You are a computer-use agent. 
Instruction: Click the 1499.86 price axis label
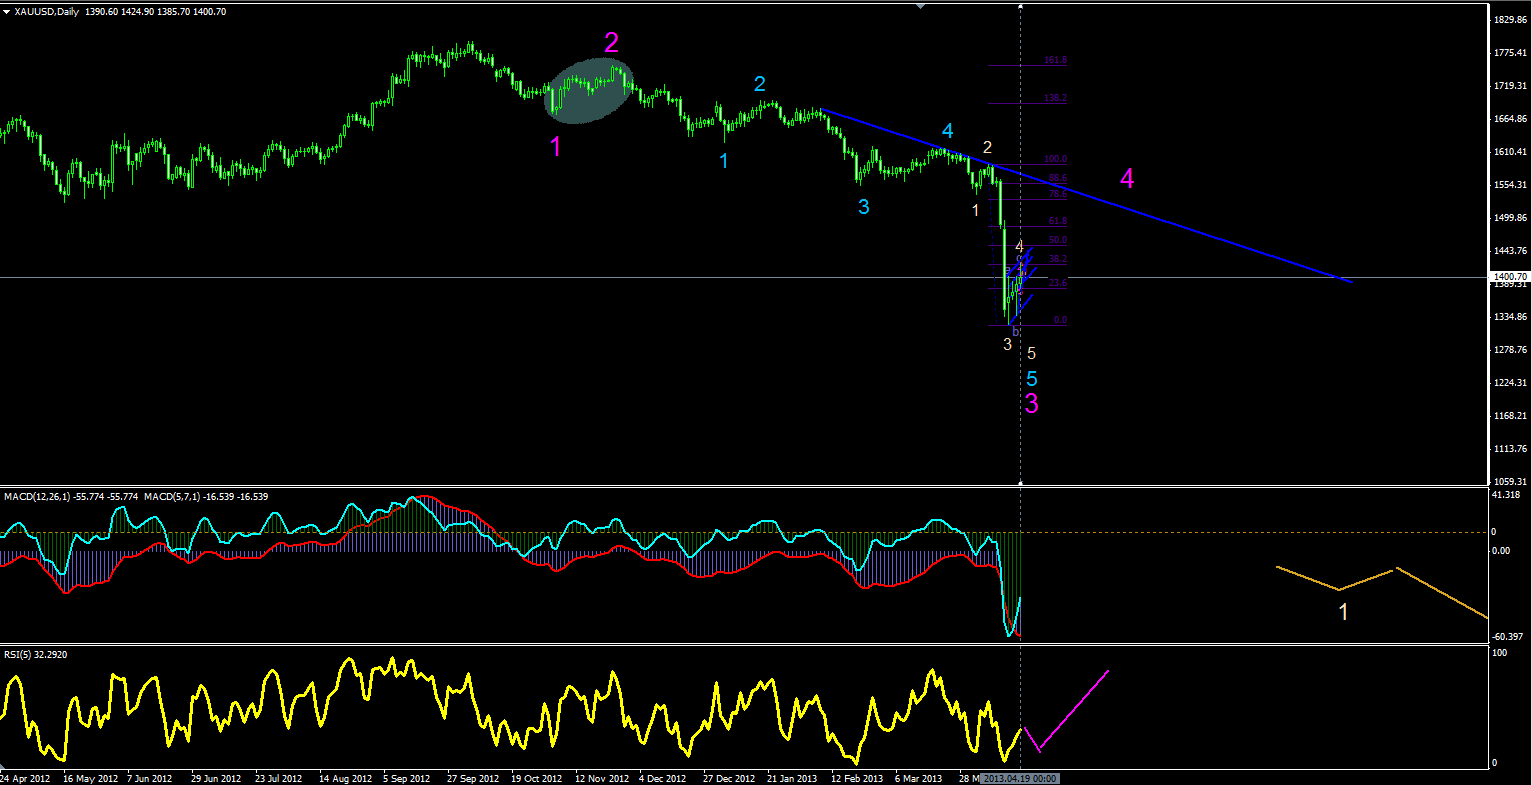tap(1510, 218)
